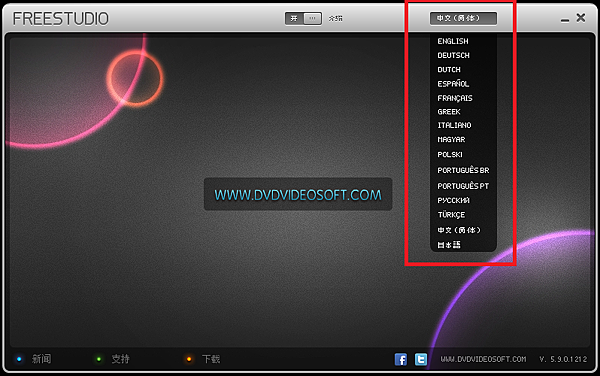Image resolution: width=600 pixels, height=376 pixels.
Task: Pick Magyar in the language list
Action: [452, 140]
